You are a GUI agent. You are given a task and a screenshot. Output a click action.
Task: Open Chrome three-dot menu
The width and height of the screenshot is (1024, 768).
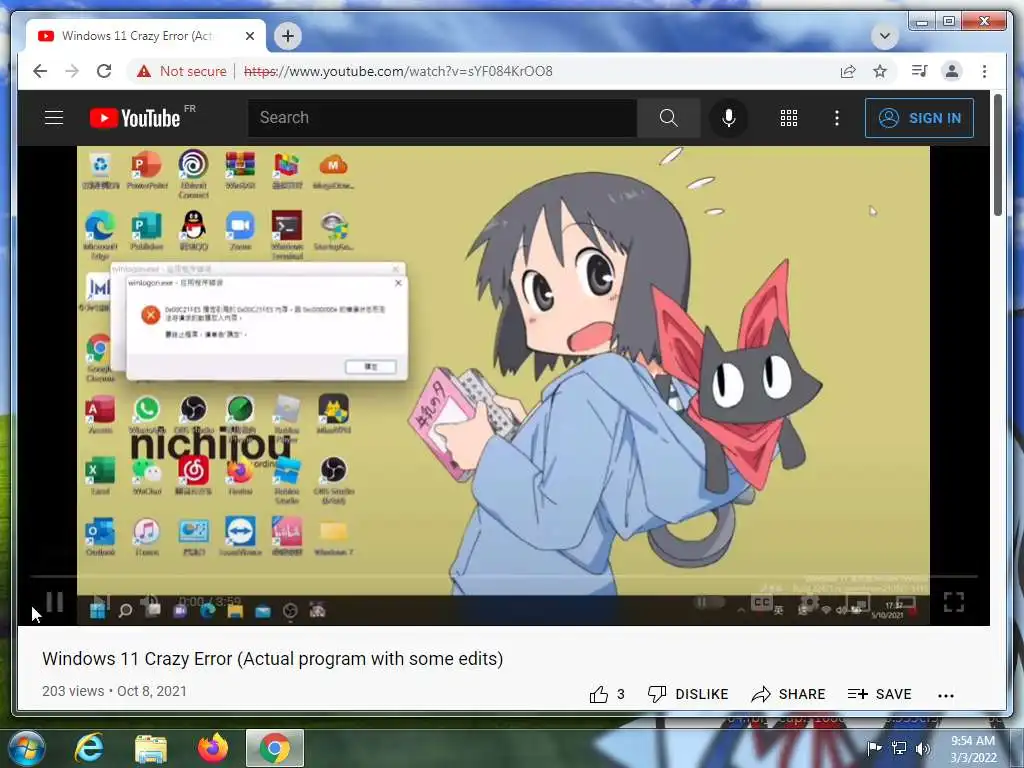coord(984,71)
